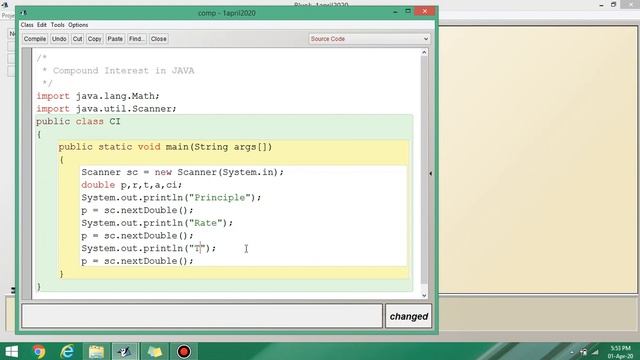This screenshot has height=360, width=640.
Task: Minimize the comp editor window
Action: point(395,12)
